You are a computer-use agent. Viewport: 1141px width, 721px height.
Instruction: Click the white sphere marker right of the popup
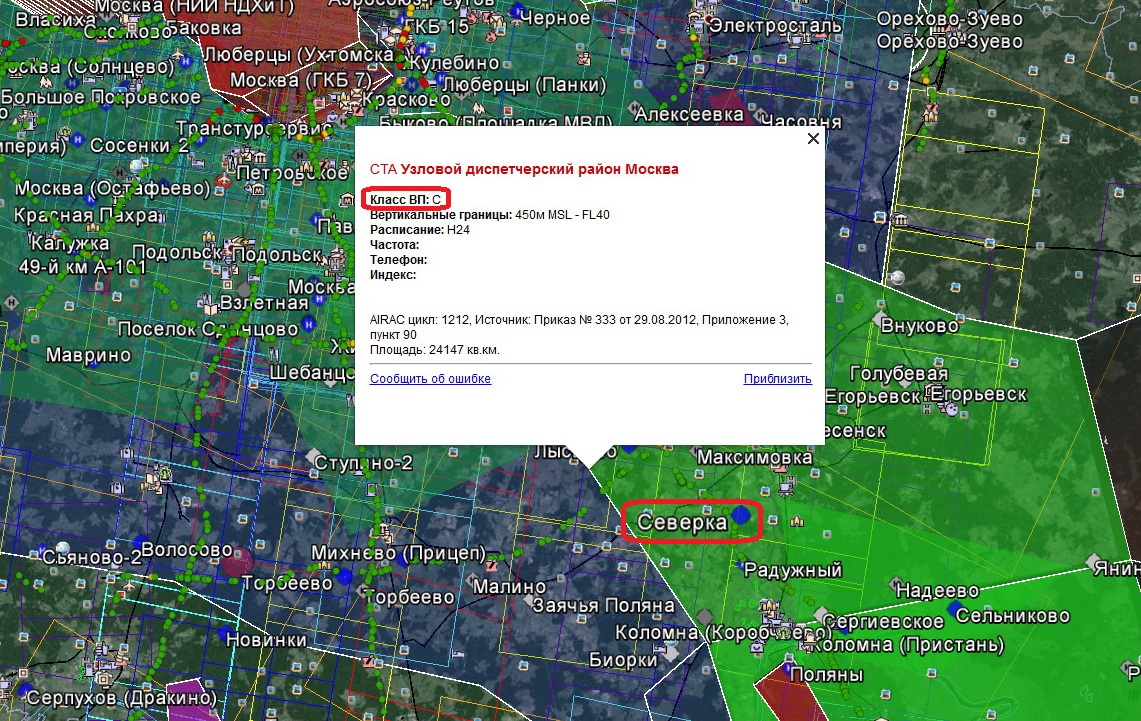pos(898,277)
